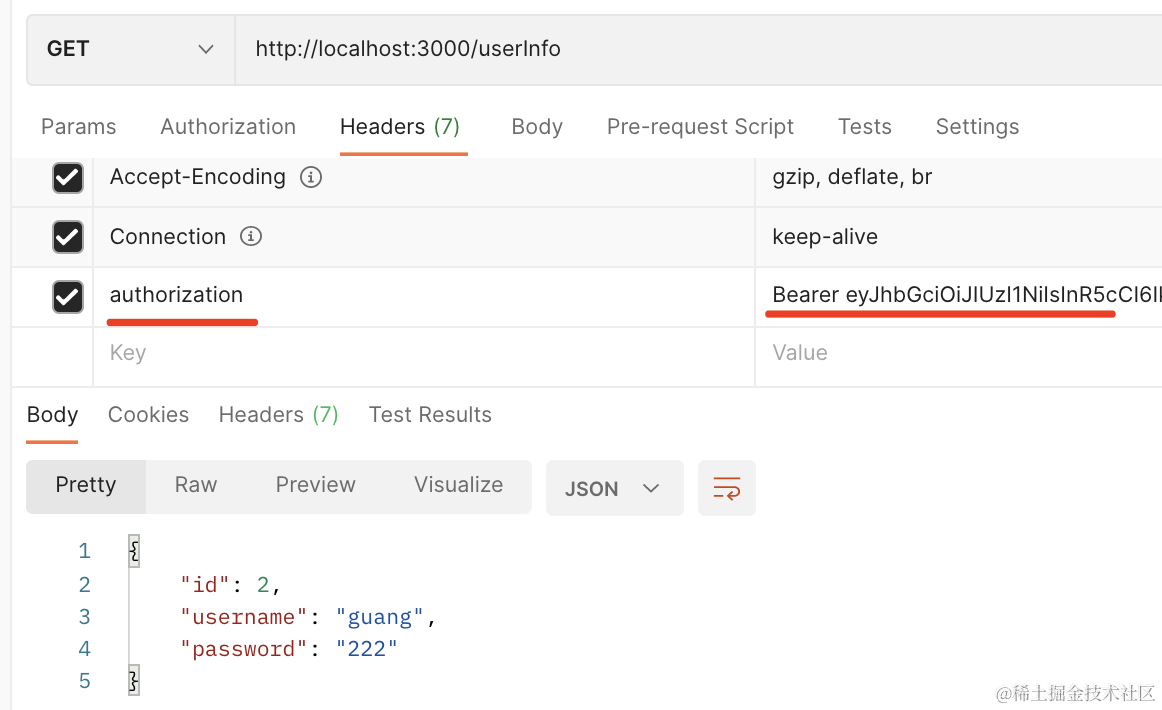Disable the Connection header checkbox
Image resolution: width=1162 pixels, height=710 pixels.
(x=67, y=237)
